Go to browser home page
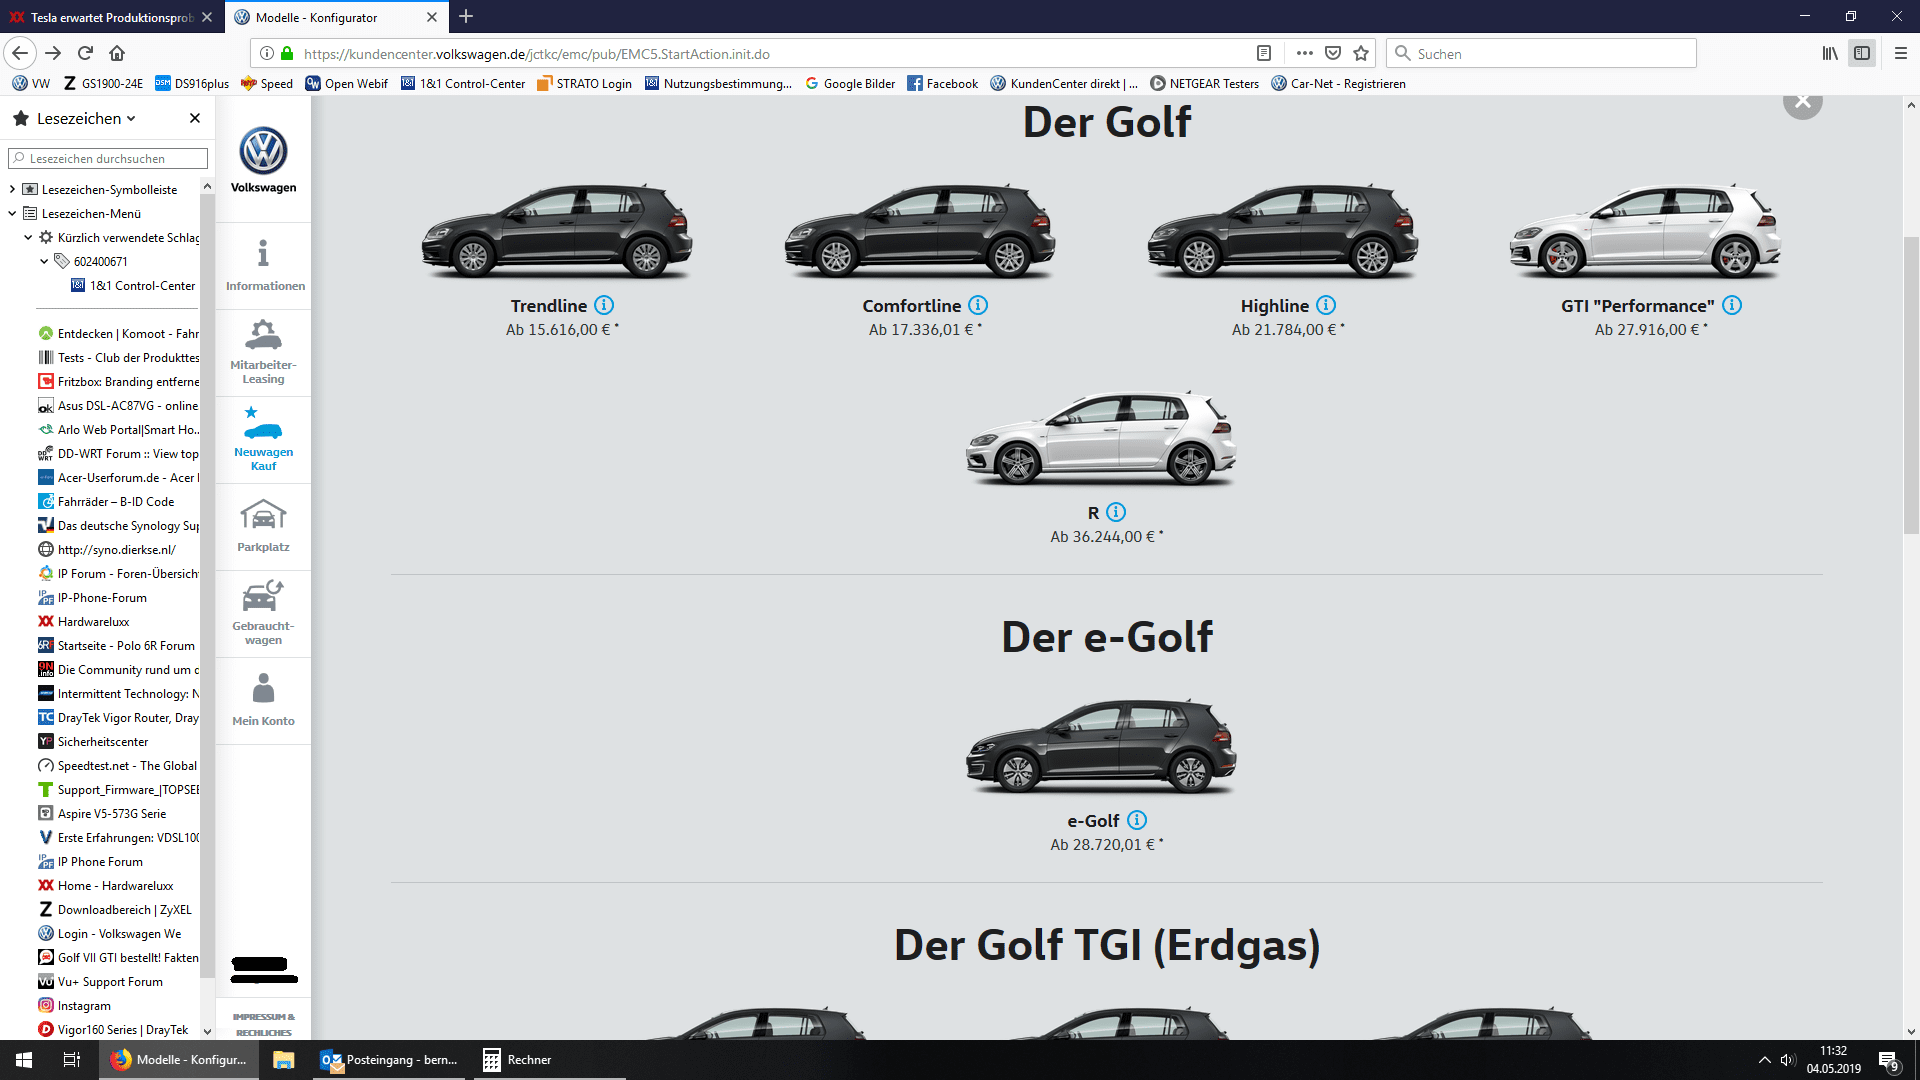The image size is (1920, 1080). tap(117, 53)
